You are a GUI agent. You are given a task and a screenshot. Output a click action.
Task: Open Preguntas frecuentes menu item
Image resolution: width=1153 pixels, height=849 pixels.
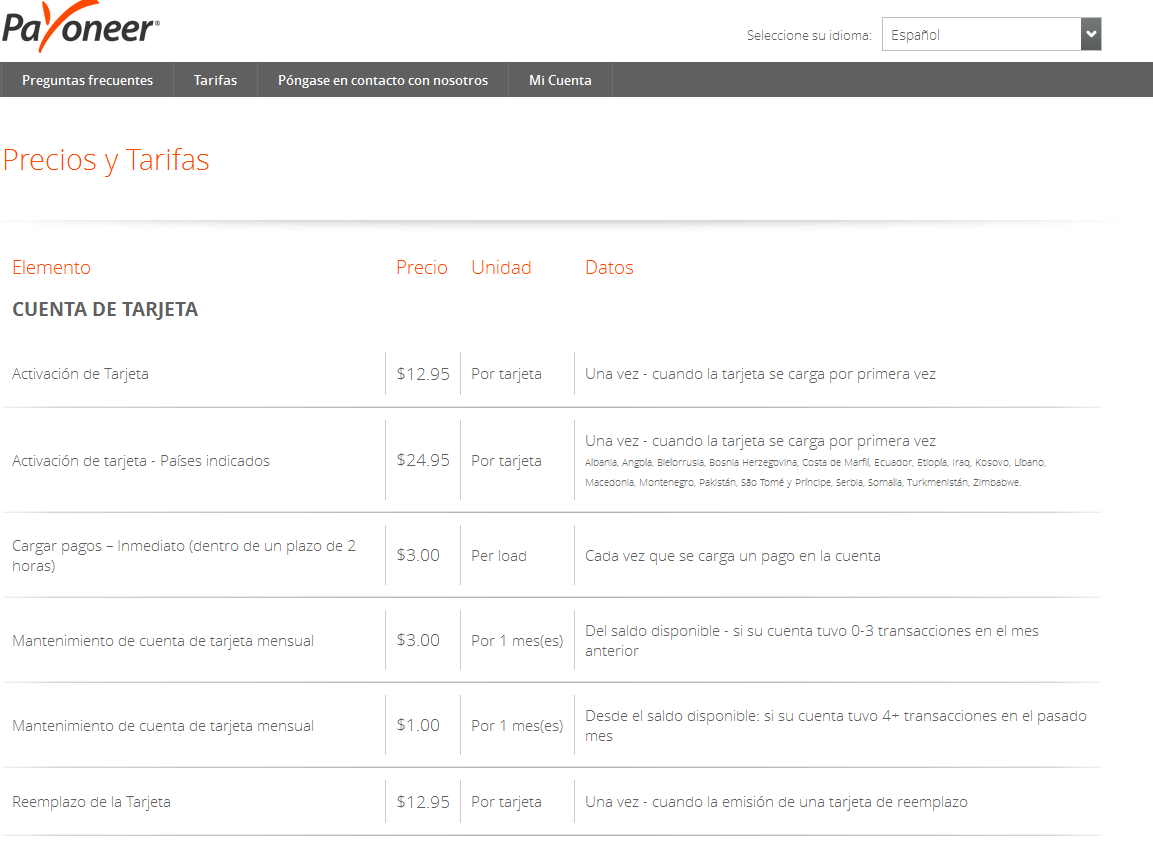point(87,80)
